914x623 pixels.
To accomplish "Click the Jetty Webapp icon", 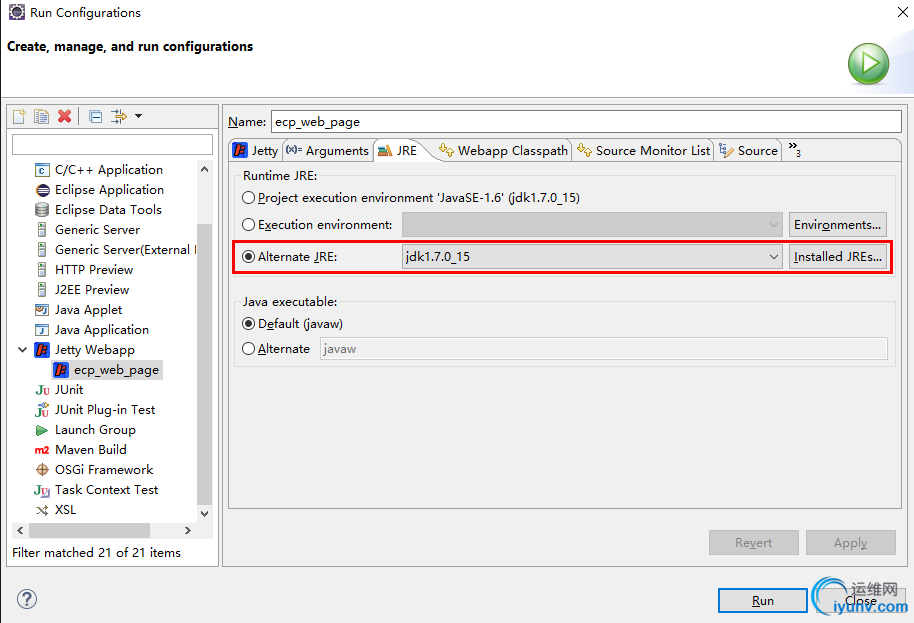I will click(42, 350).
